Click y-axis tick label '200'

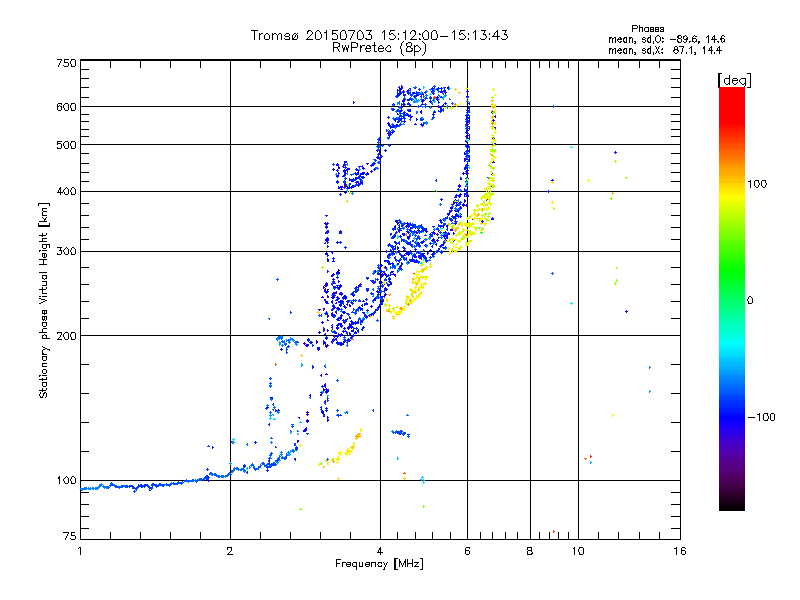tap(66, 336)
